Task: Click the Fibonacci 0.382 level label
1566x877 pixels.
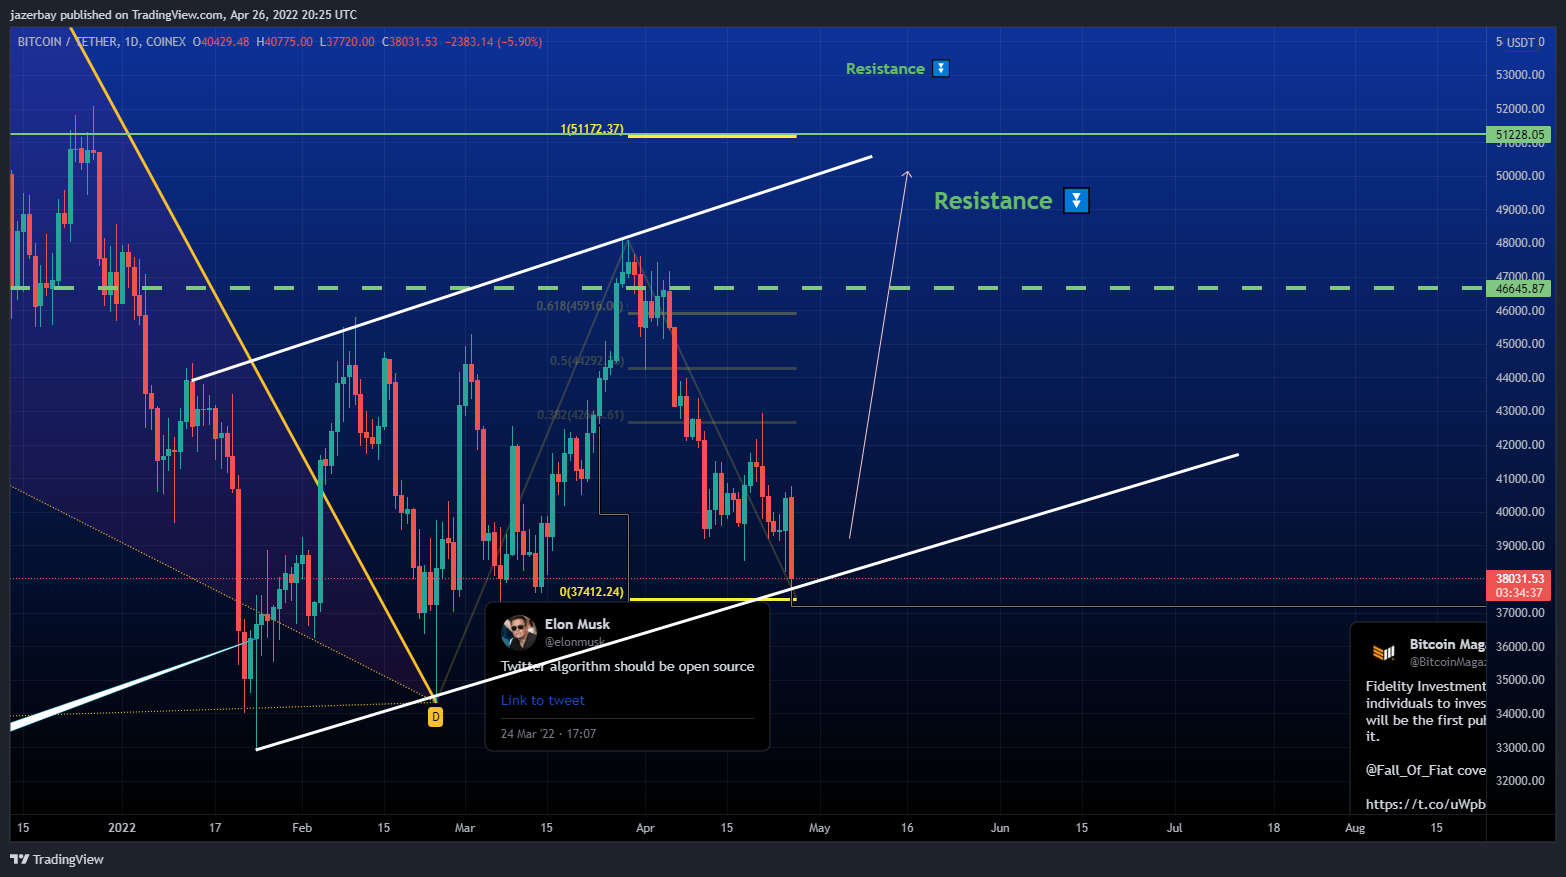Action: pos(580,415)
